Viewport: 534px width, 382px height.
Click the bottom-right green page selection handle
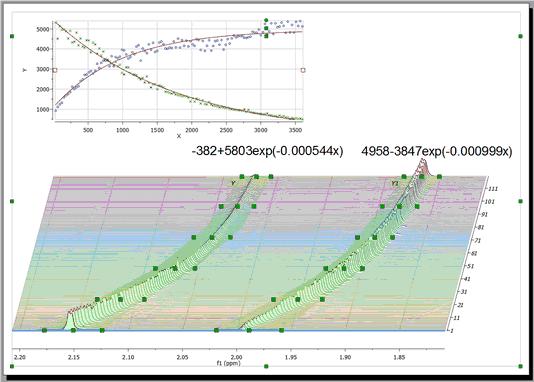click(x=520, y=366)
